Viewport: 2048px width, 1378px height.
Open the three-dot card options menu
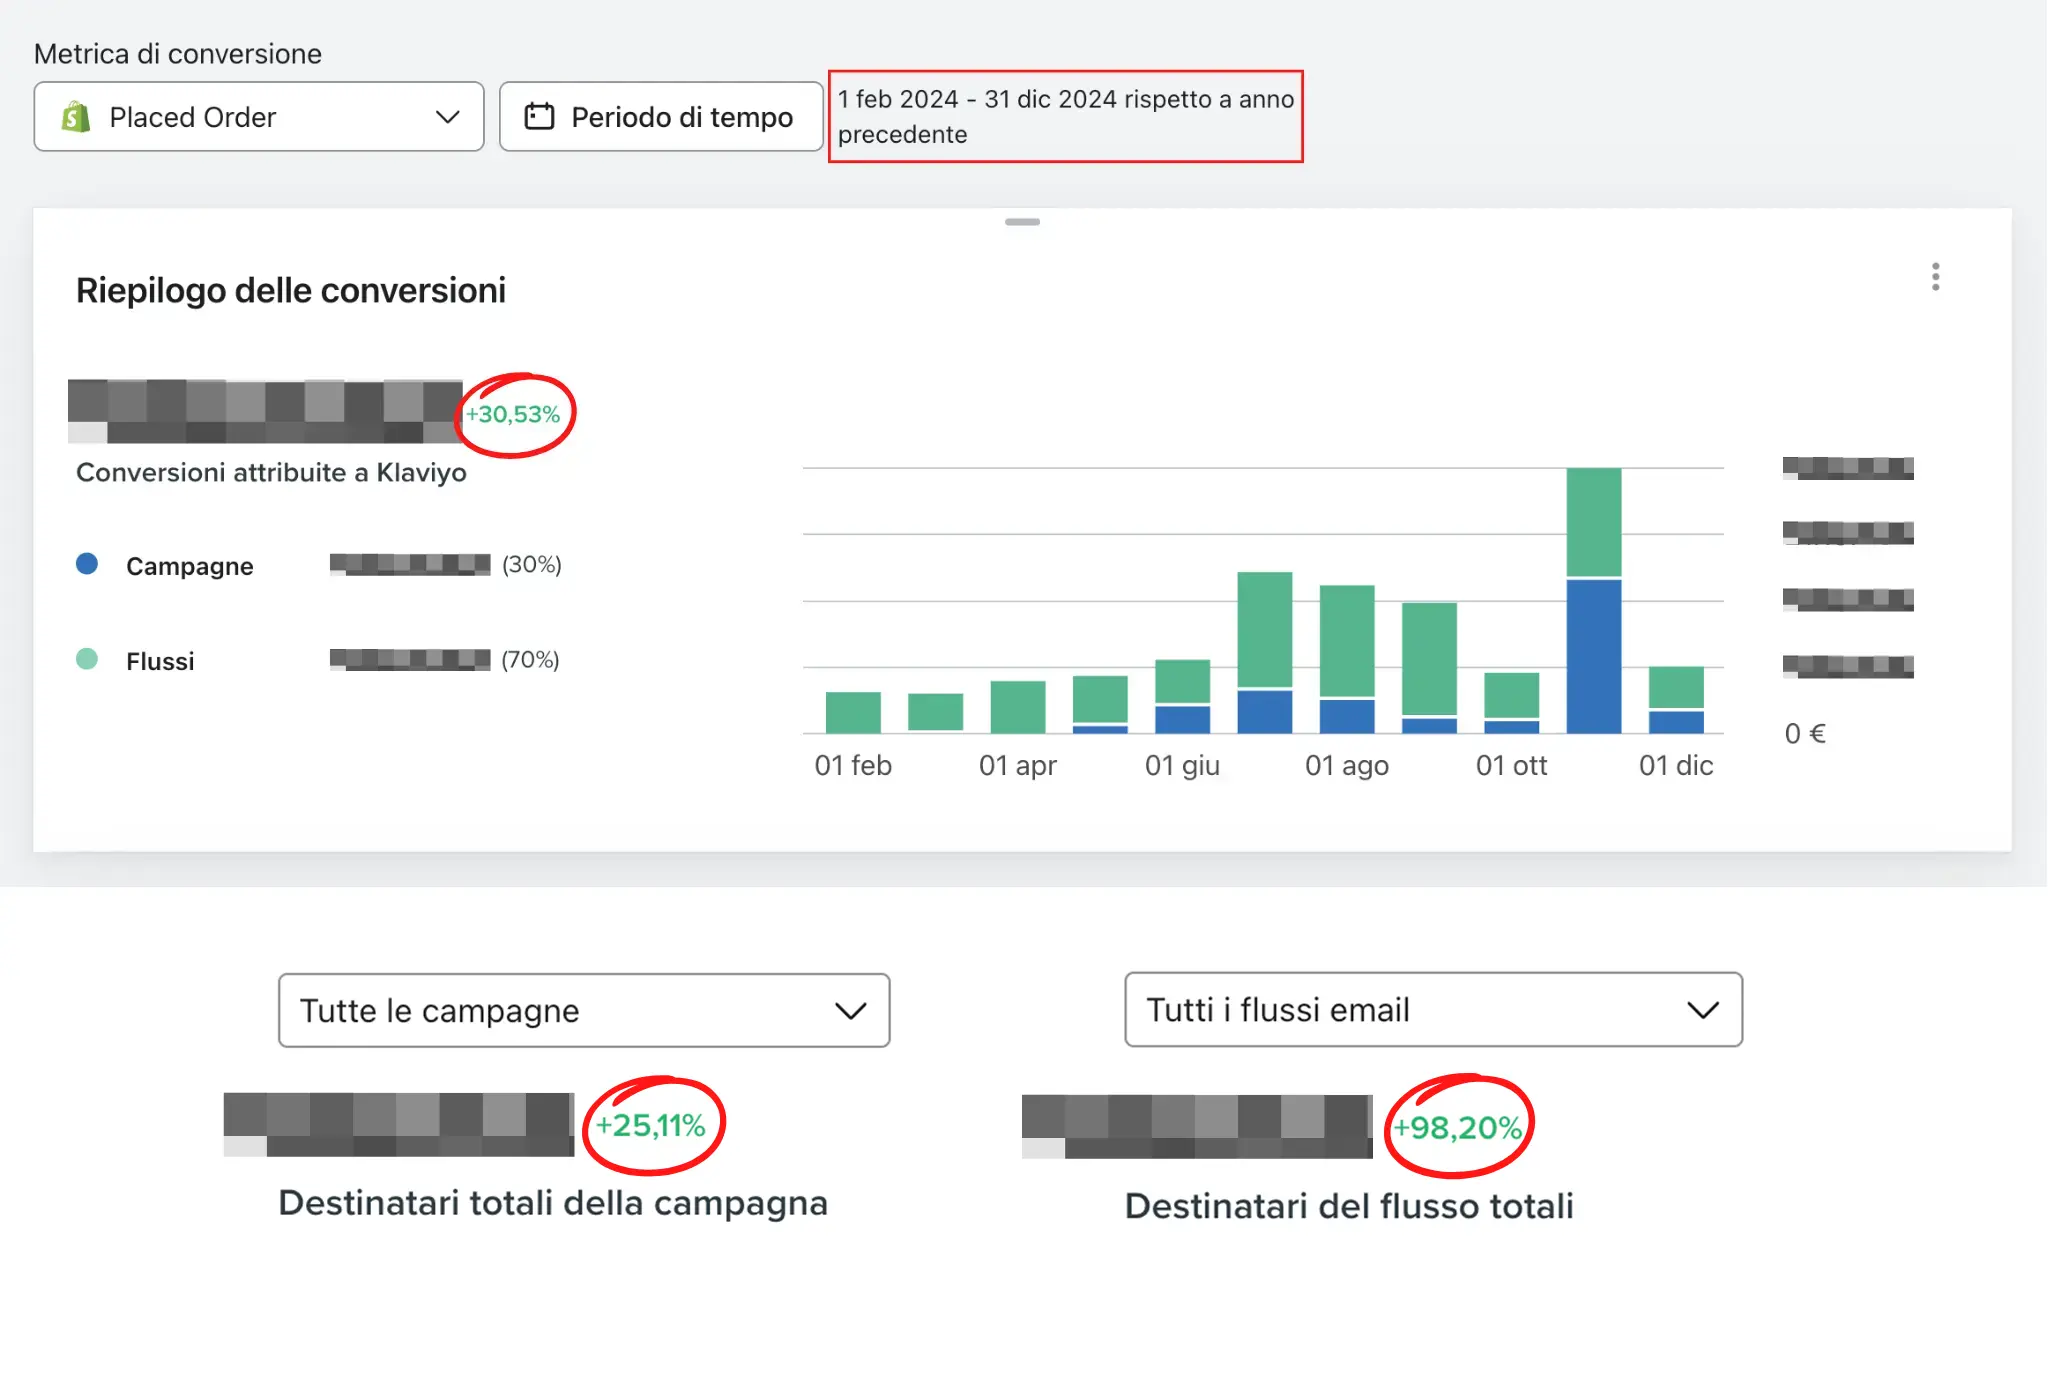point(1935,277)
